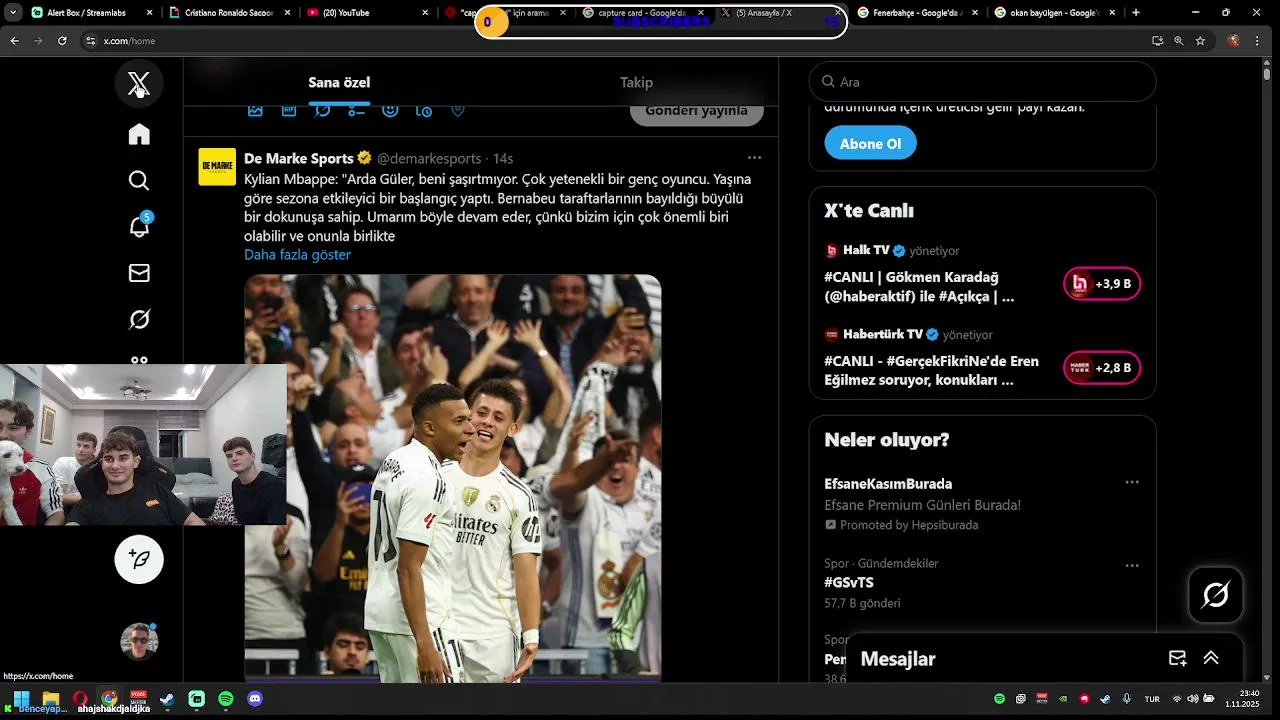Open Notifications bell icon
1280x720 pixels.
point(139,227)
